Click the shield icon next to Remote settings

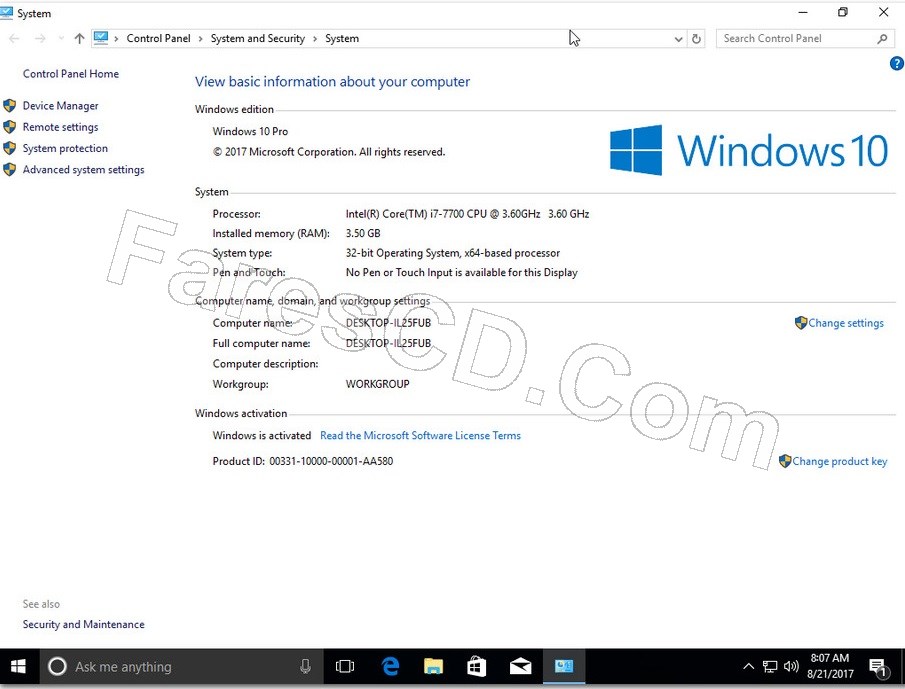pyautogui.click(x=9, y=127)
